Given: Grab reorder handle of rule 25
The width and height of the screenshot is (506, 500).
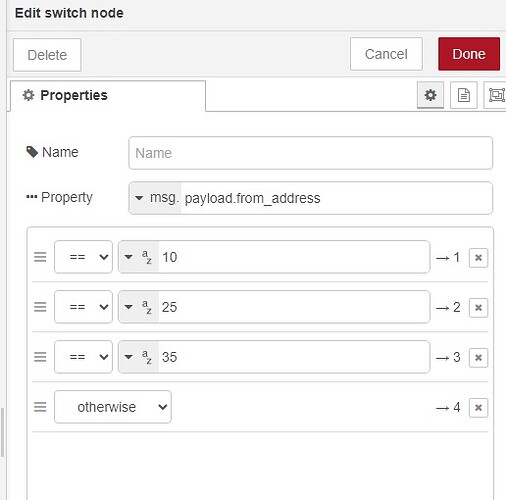Looking at the screenshot, I should 40,307.
